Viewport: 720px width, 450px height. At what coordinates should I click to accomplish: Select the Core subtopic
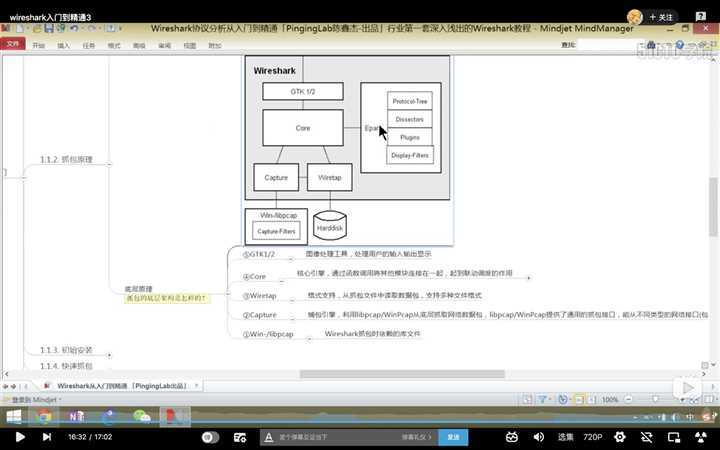tap(254, 276)
